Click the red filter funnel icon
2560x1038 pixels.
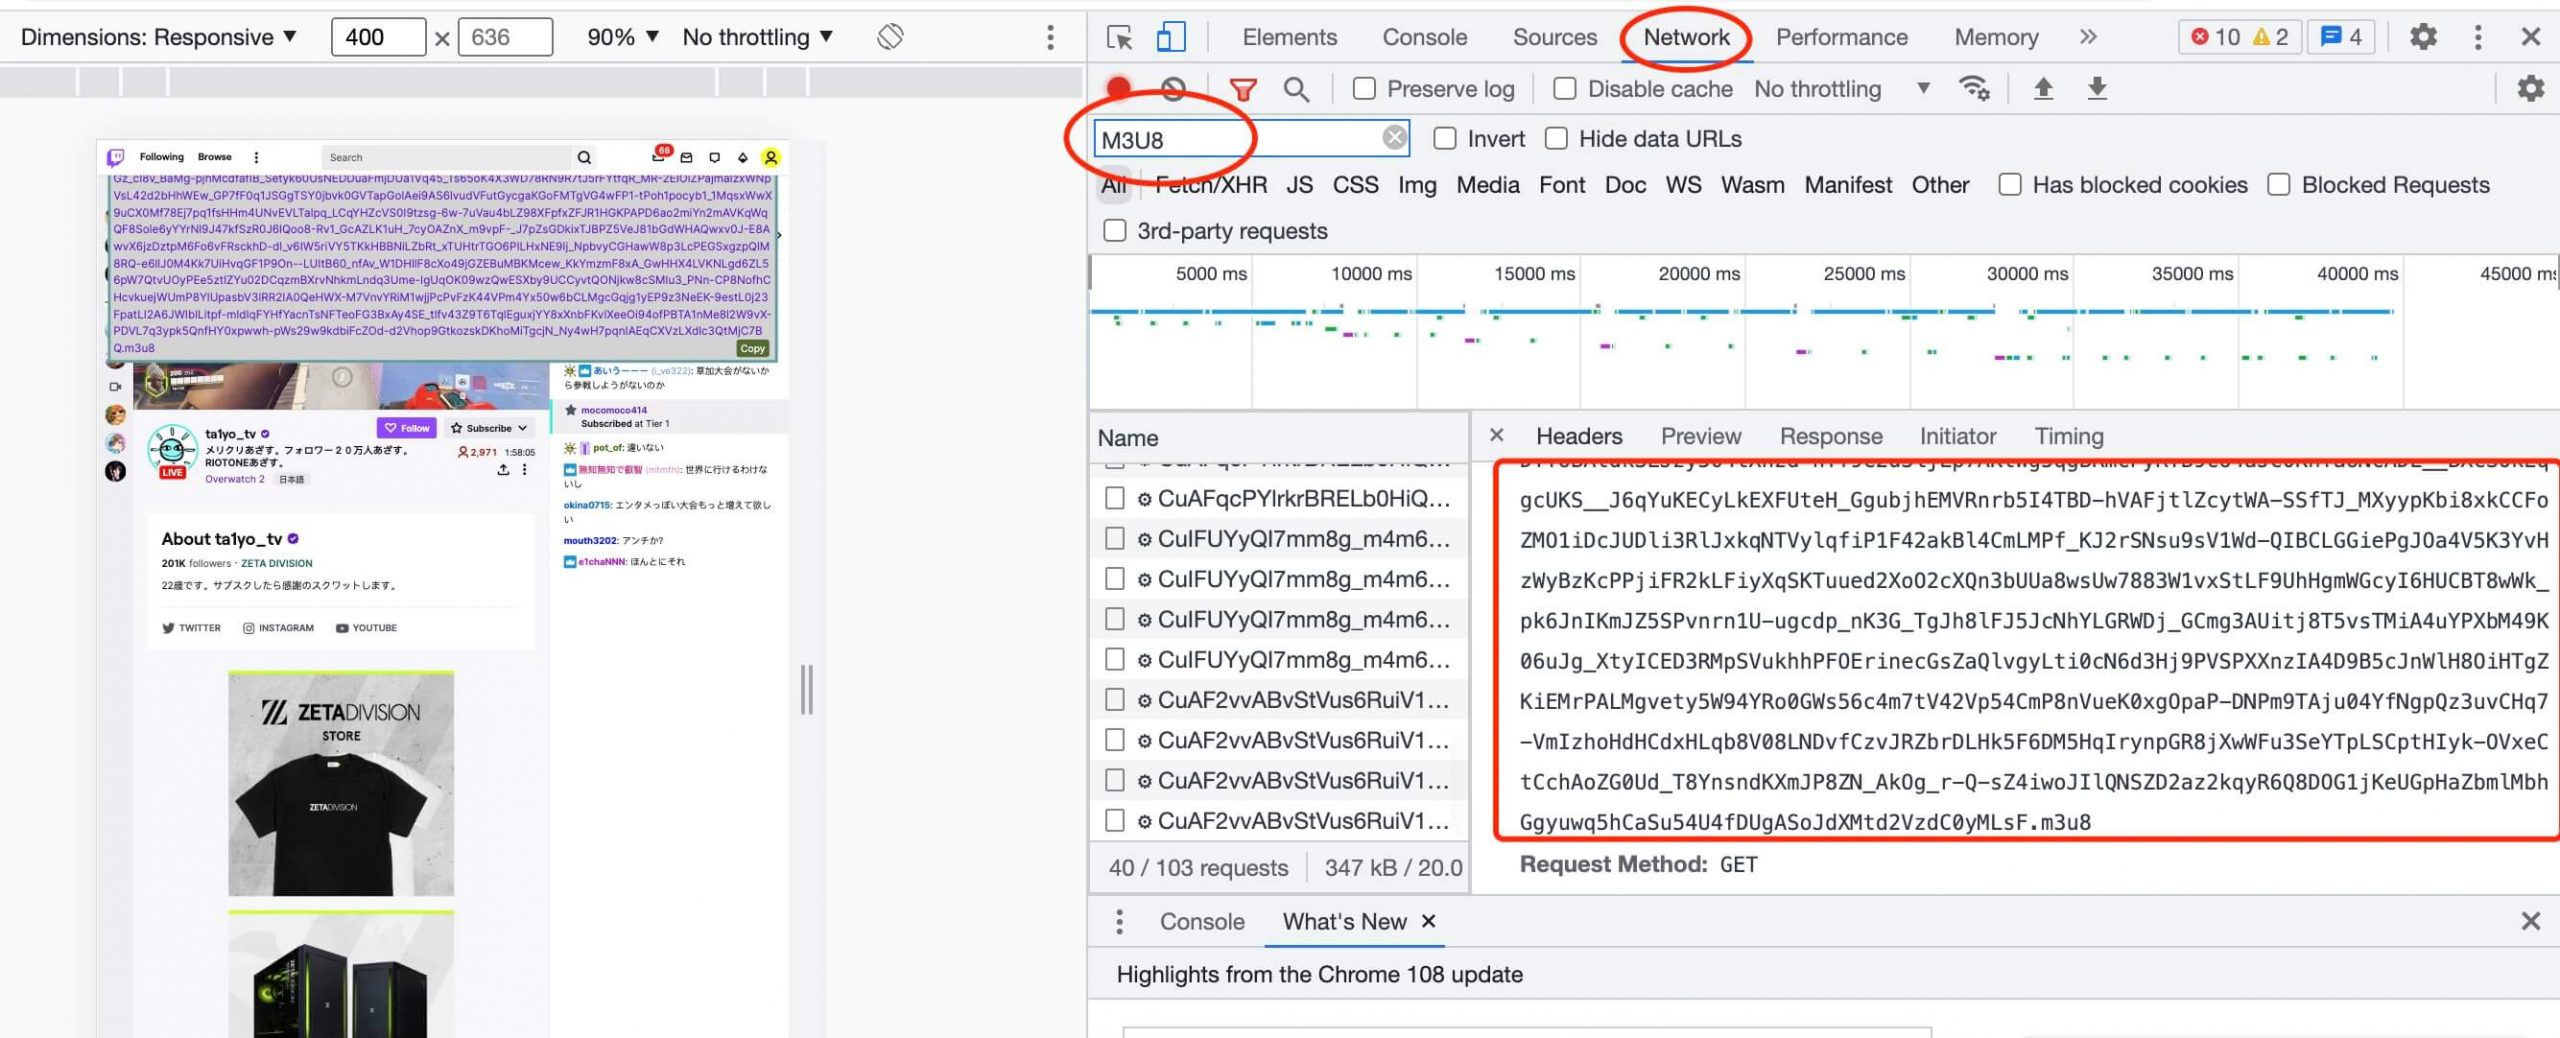point(1242,89)
